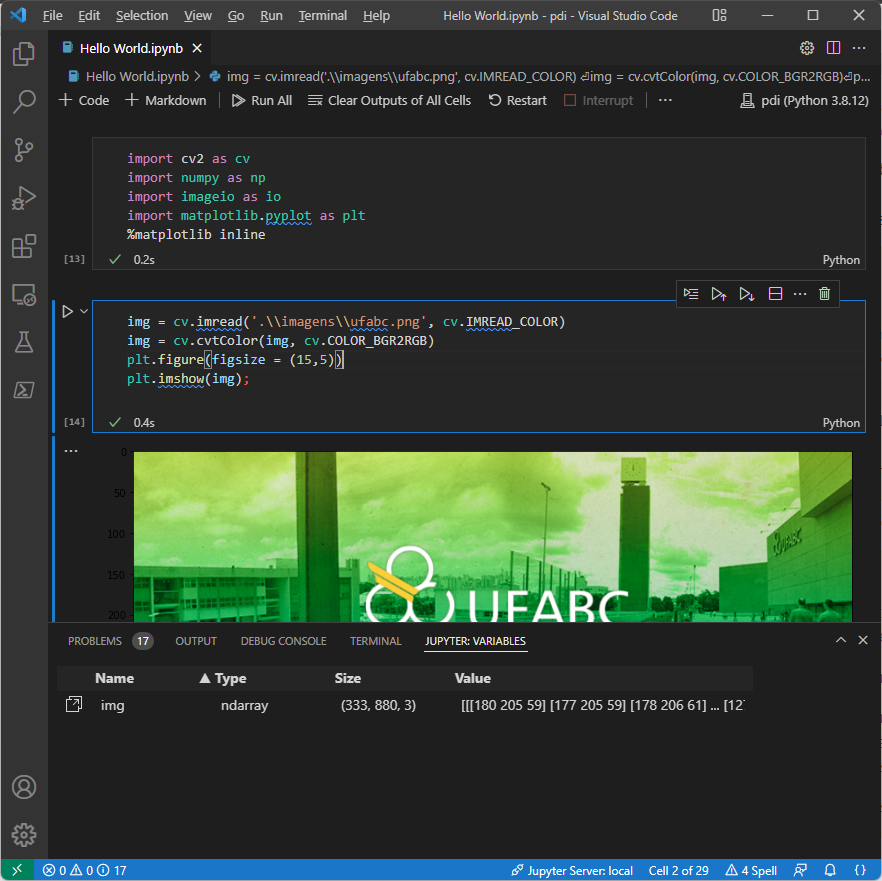Image resolution: width=882 pixels, height=881 pixels.
Task: Open errors and warnings status item
Action: coord(84,870)
